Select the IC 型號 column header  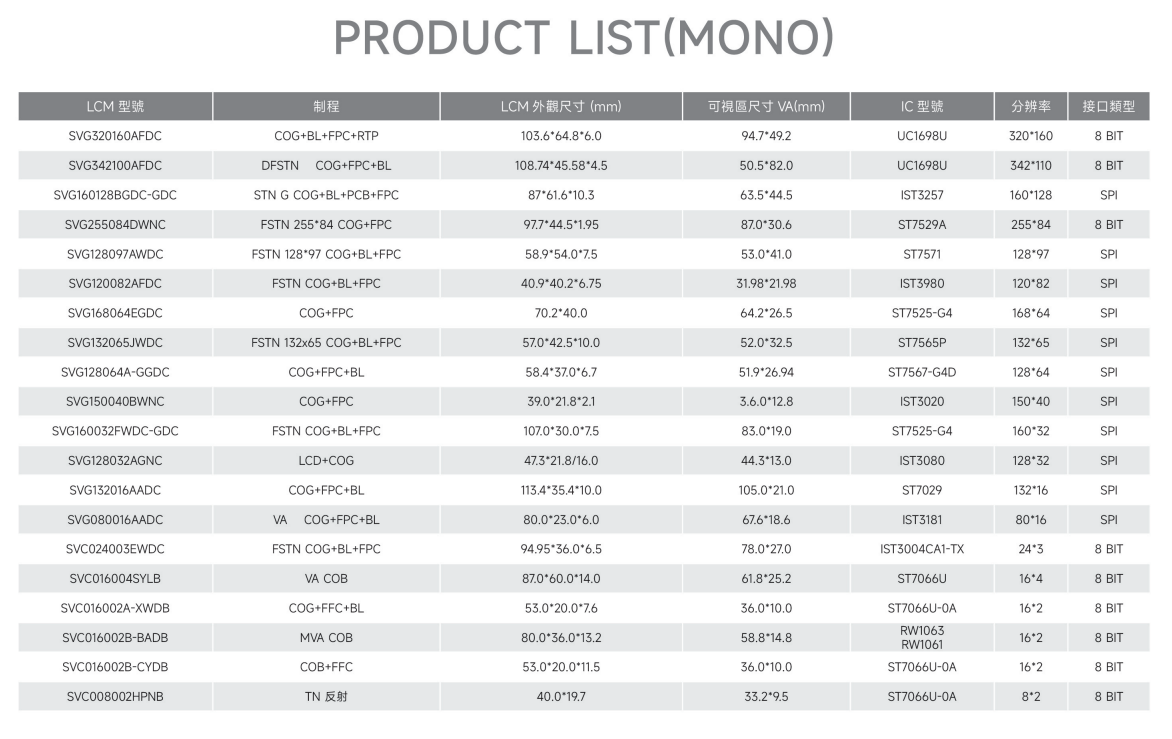coord(922,106)
